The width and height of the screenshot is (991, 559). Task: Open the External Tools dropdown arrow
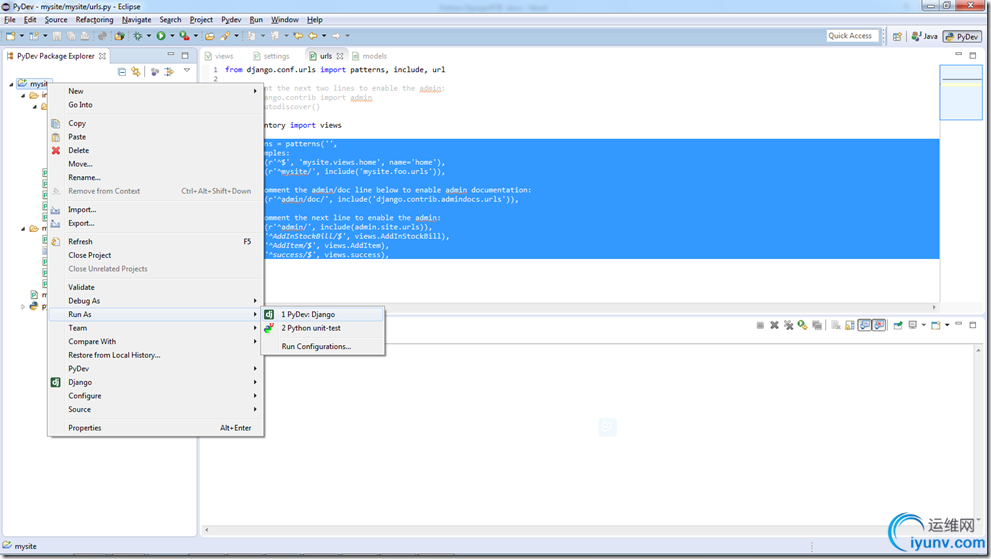(196, 36)
